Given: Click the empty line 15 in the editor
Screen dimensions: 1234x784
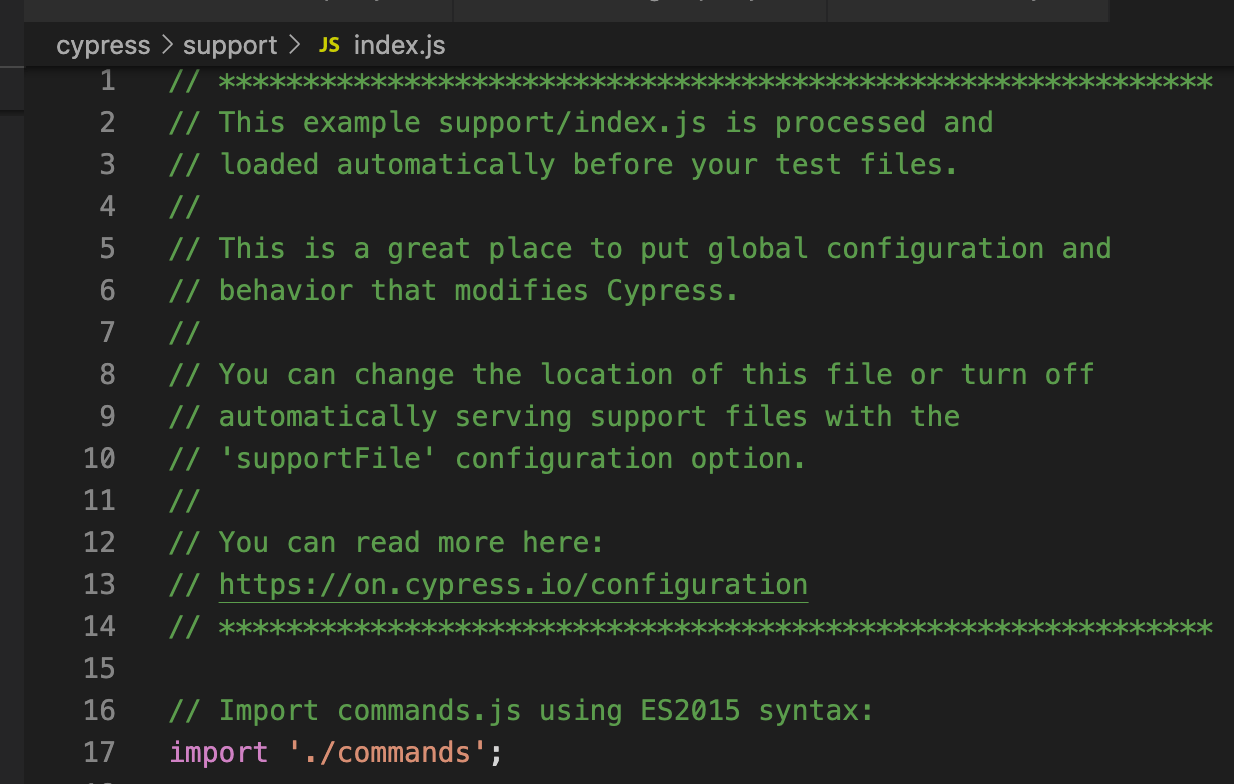Looking at the screenshot, I should (300, 668).
